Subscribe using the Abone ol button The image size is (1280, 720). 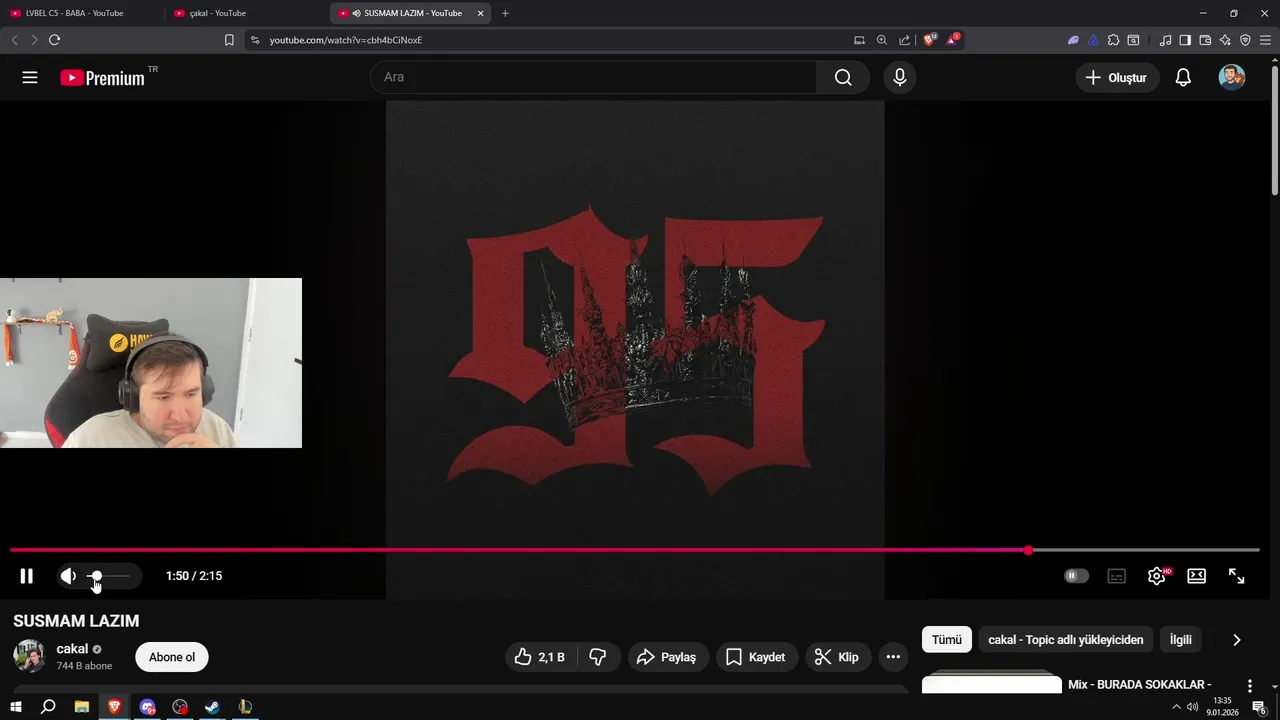coord(172,657)
